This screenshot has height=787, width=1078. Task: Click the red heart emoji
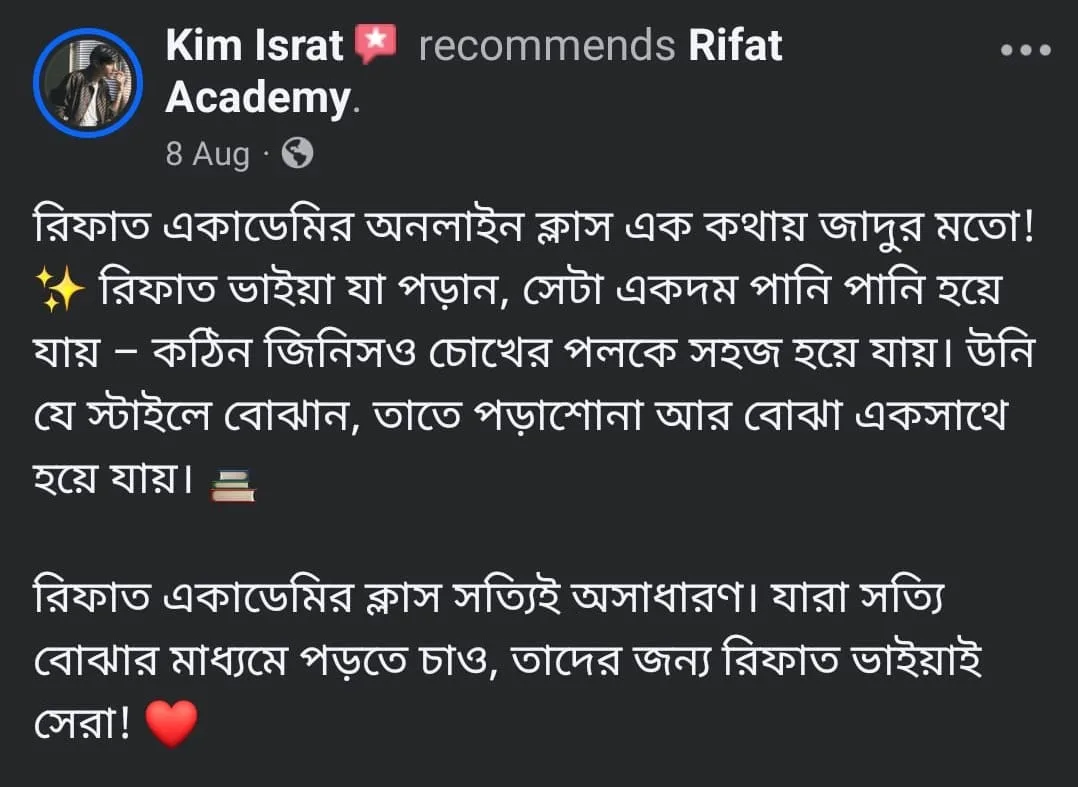coord(171,722)
